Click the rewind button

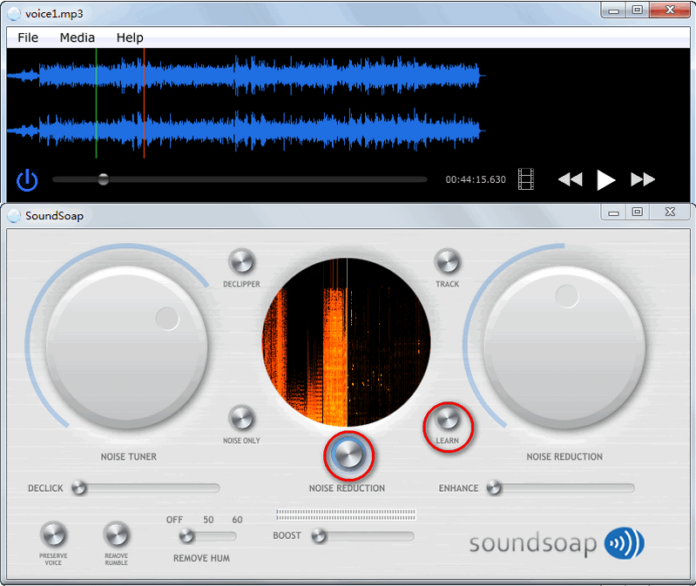click(570, 179)
